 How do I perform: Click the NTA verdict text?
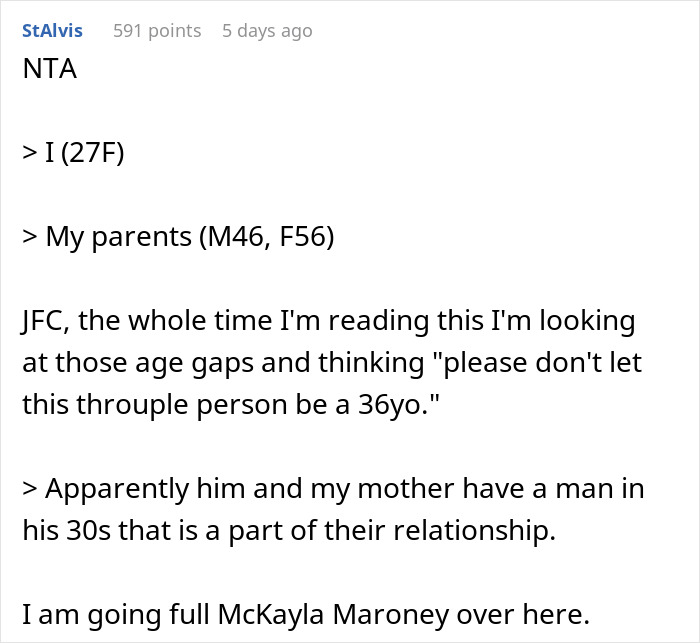pyautogui.click(x=50, y=69)
